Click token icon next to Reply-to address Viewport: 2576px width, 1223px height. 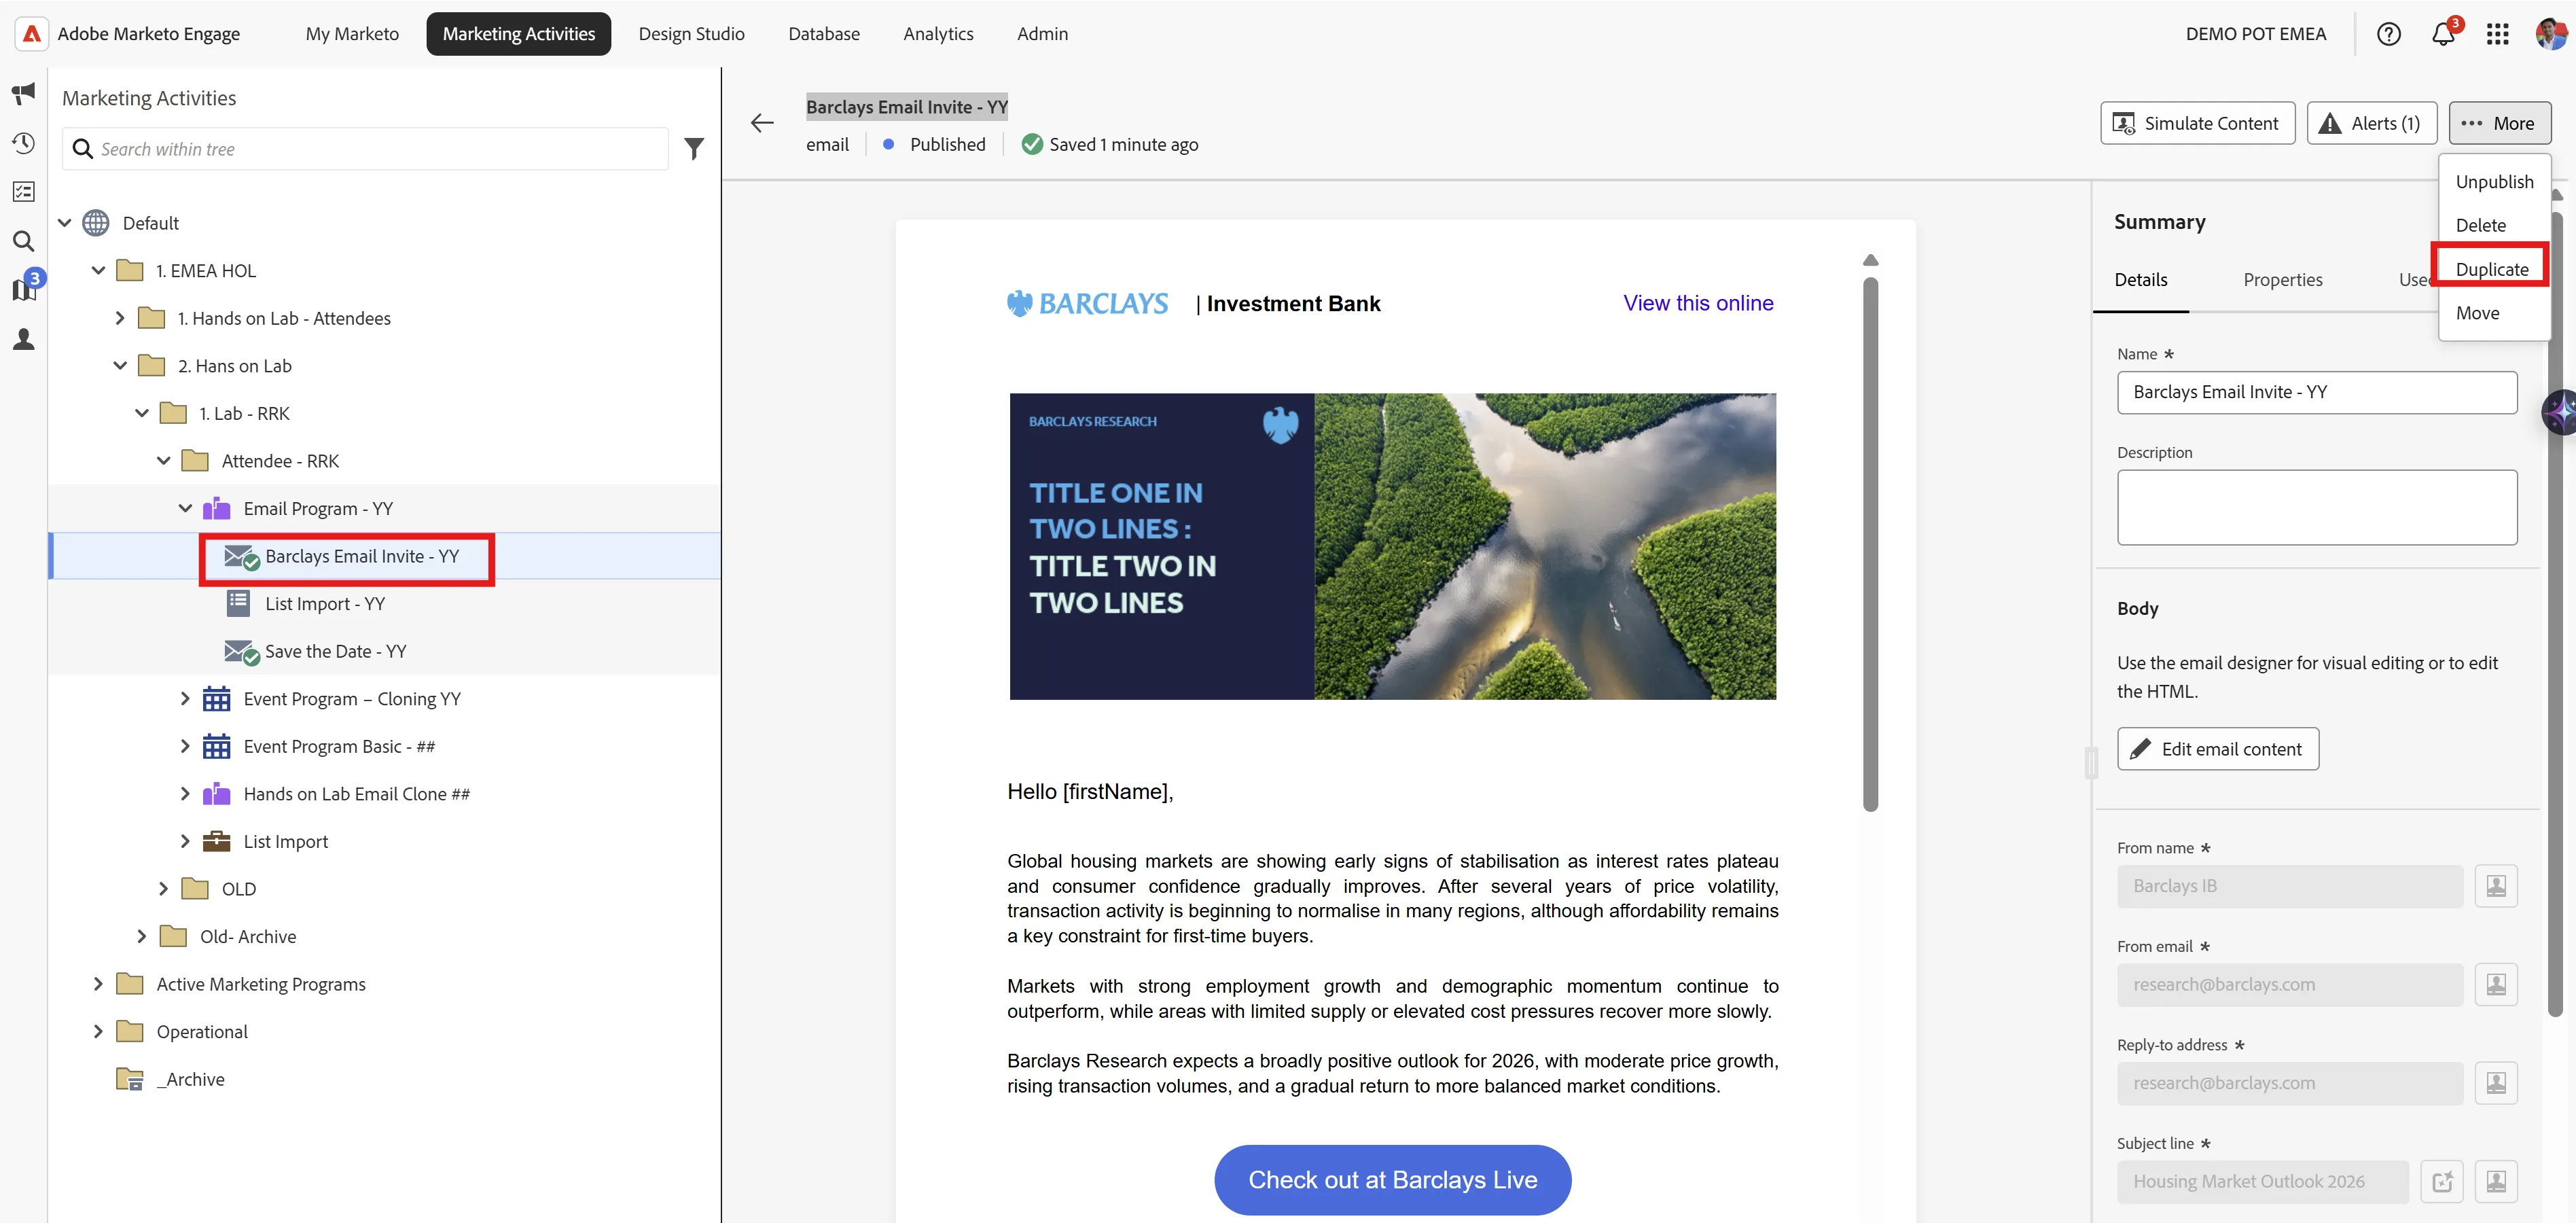[2496, 1083]
